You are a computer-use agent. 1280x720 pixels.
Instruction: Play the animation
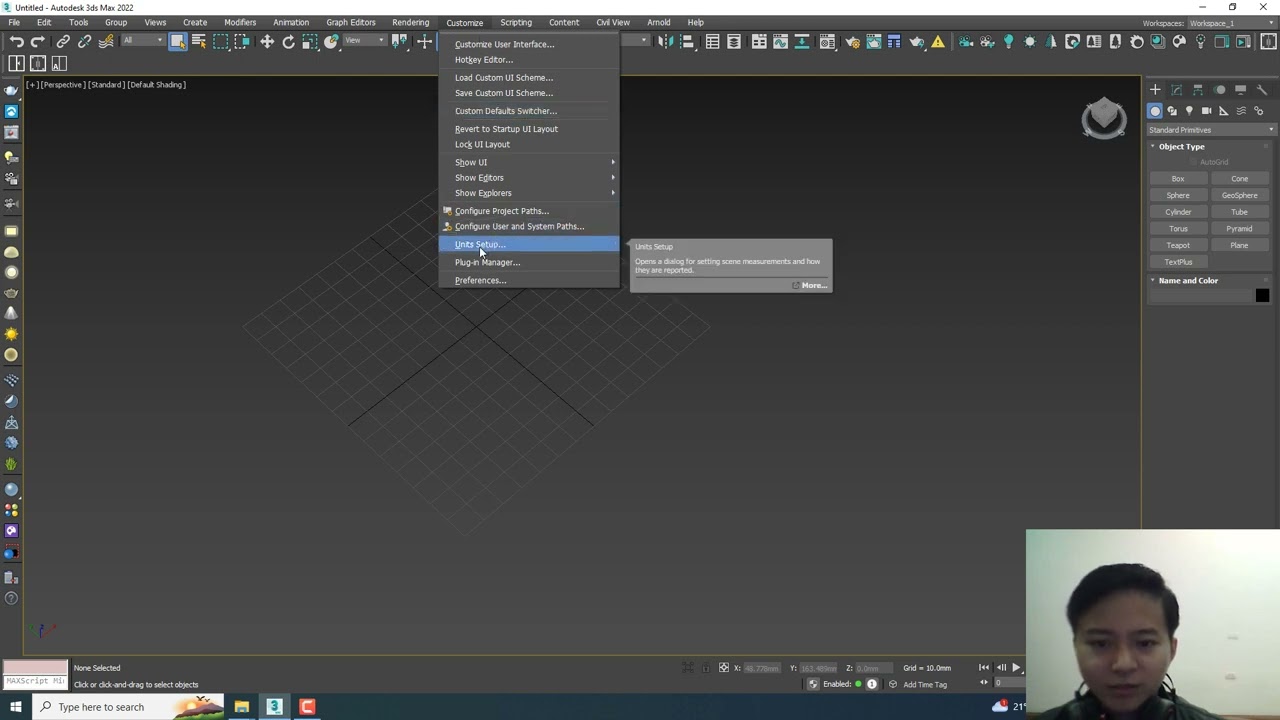[1016, 668]
